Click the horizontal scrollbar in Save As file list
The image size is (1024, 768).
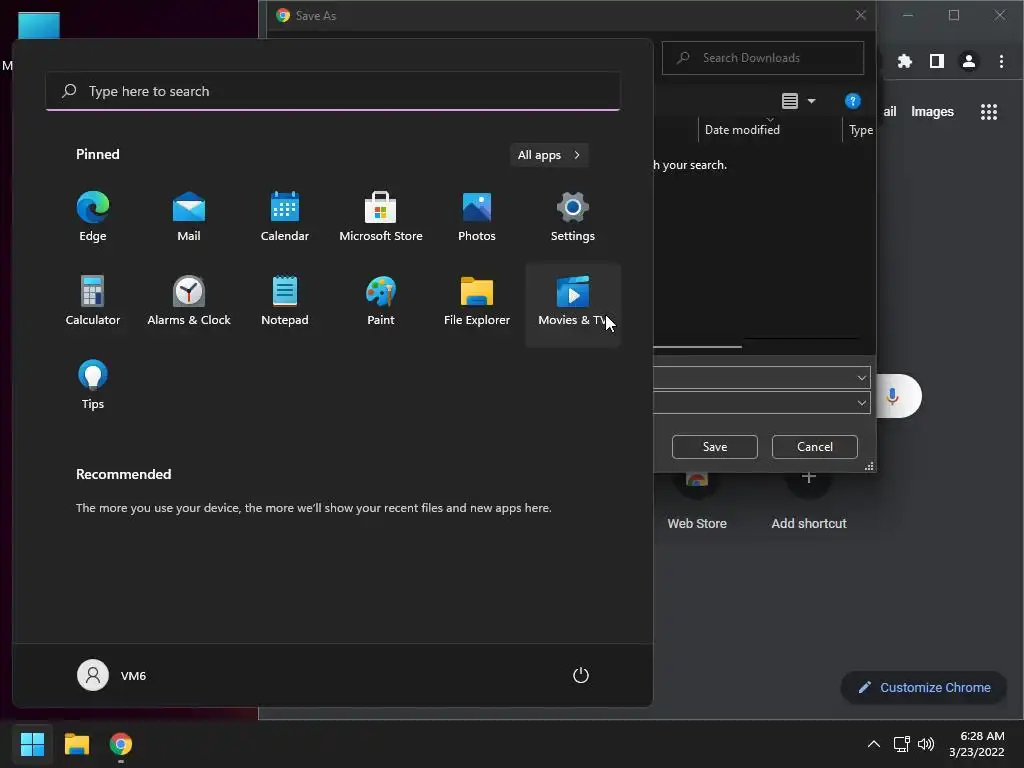[x=697, y=347]
